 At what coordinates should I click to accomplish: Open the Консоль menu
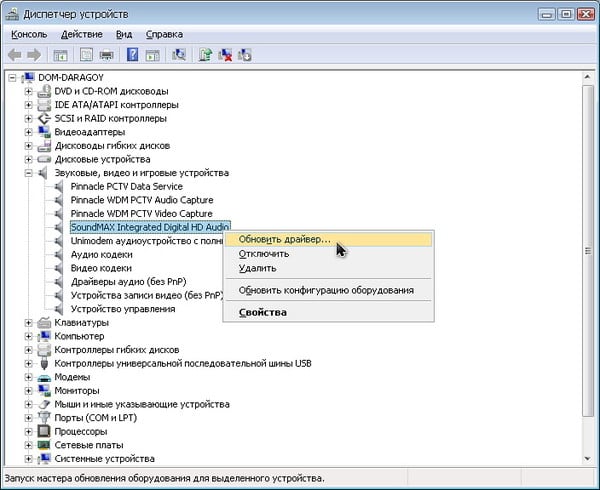pos(29,34)
